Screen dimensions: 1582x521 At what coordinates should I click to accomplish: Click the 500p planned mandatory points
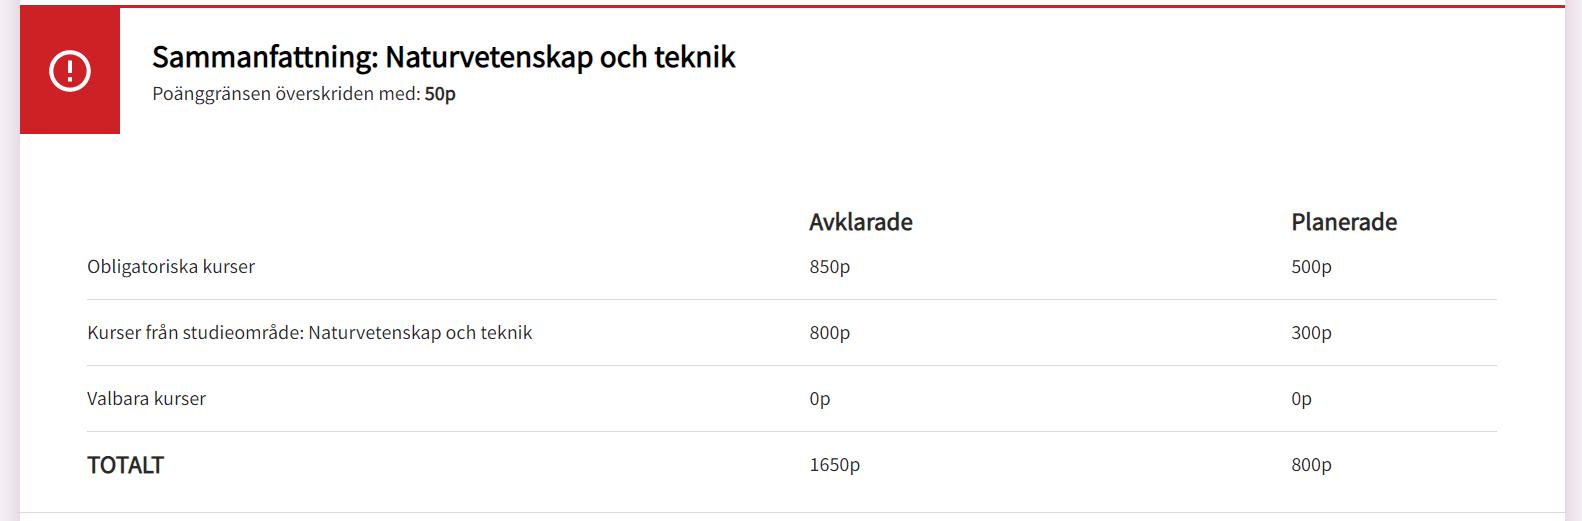pyautogui.click(x=1311, y=267)
